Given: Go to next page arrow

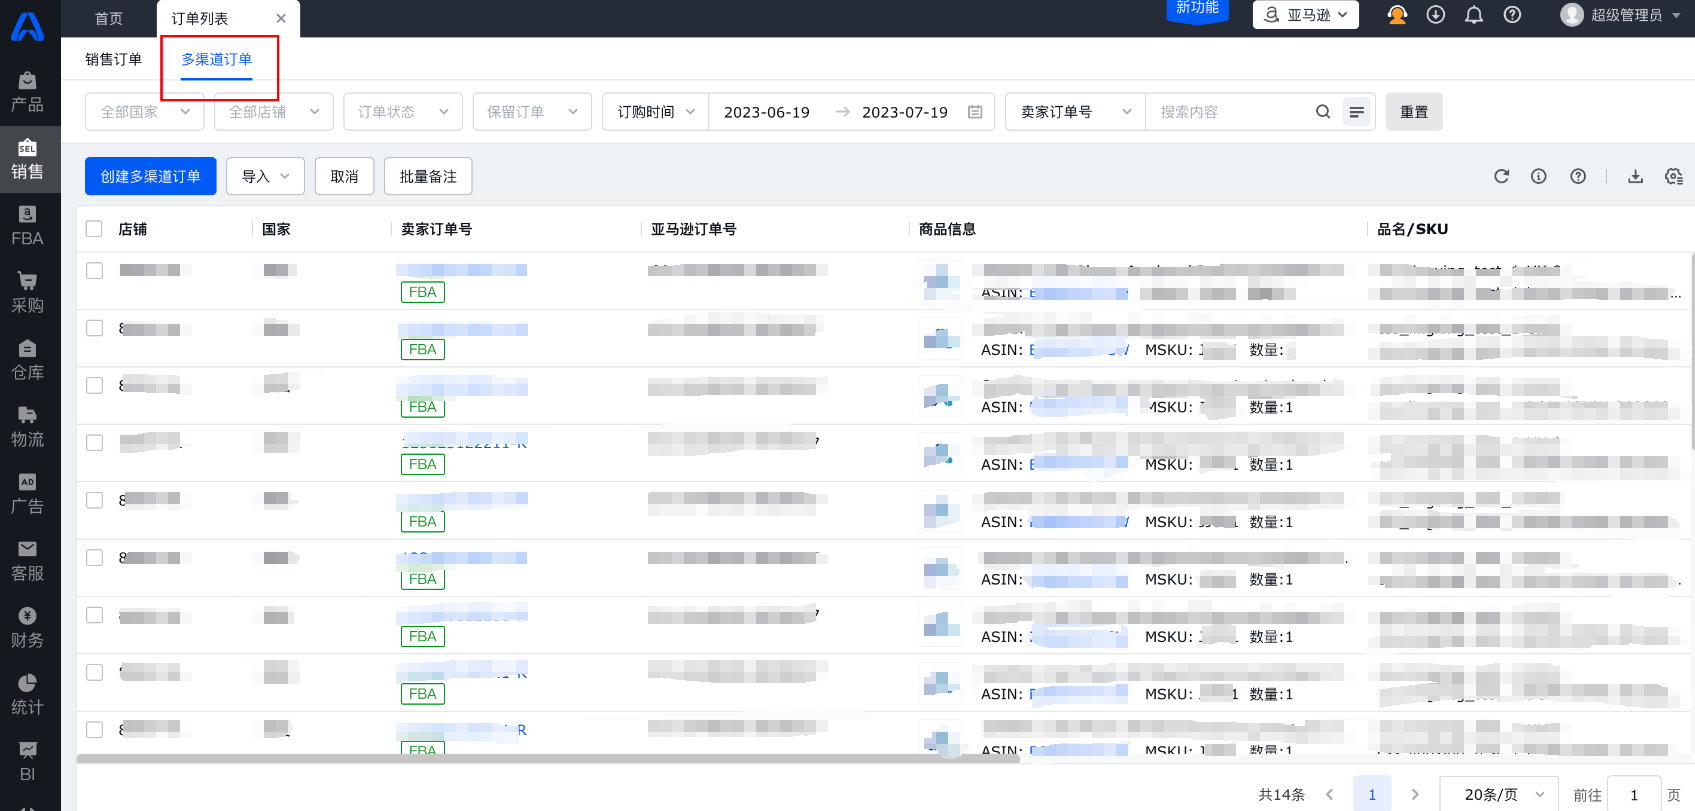Looking at the screenshot, I should 1415,794.
